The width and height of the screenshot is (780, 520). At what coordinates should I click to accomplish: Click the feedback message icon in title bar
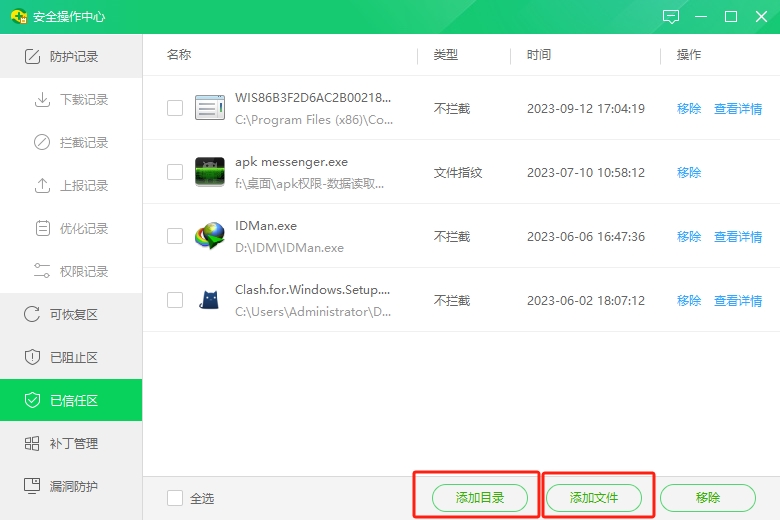(x=671, y=17)
